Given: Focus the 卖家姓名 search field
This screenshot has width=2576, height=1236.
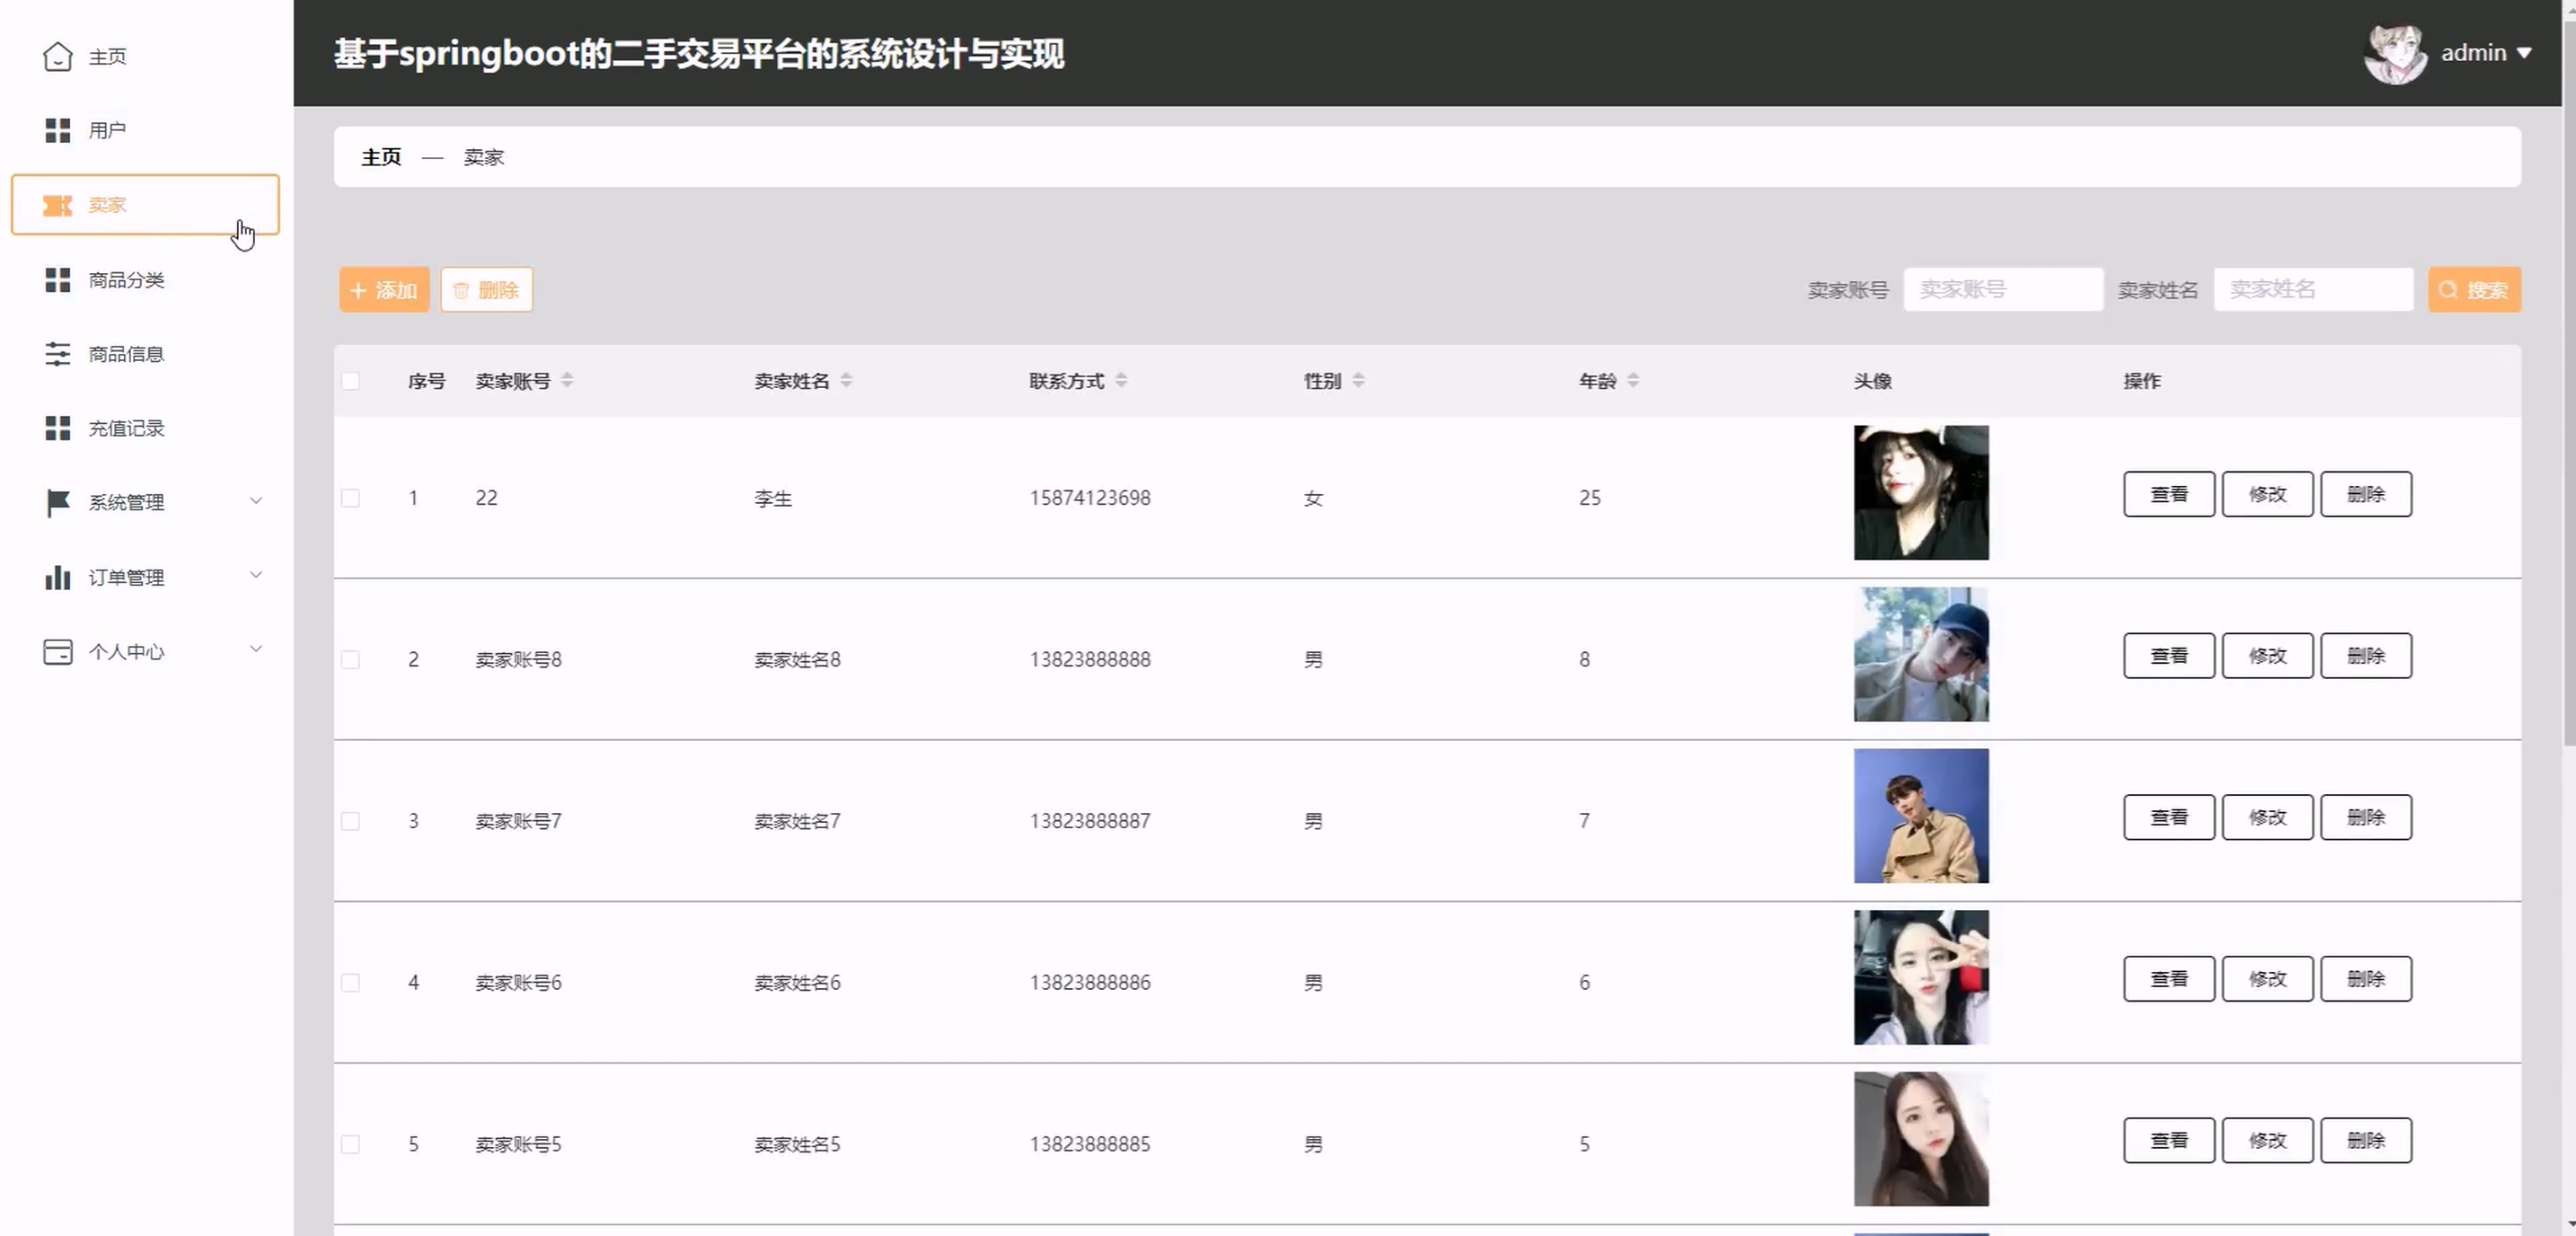Looking at the screenshot, I should pyautogui.click(x=2312, y=290).
